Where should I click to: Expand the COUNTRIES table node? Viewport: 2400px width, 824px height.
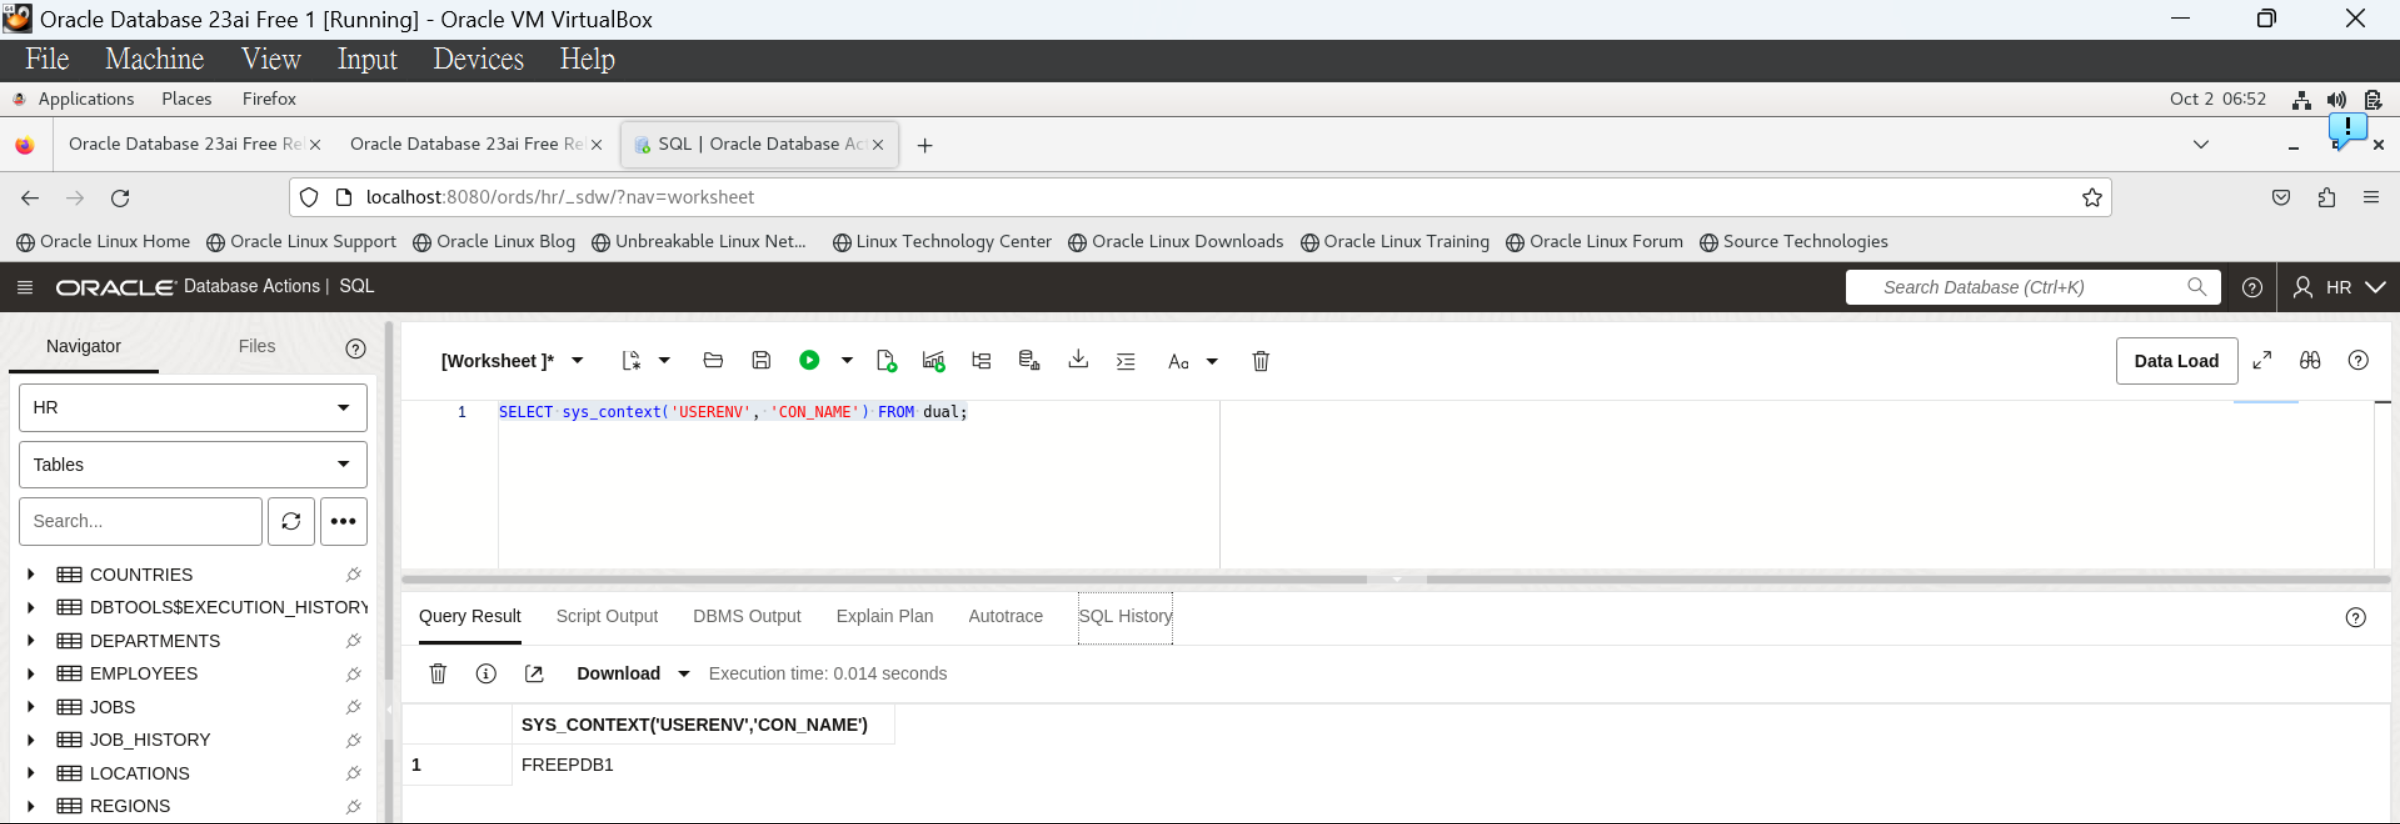31,574
